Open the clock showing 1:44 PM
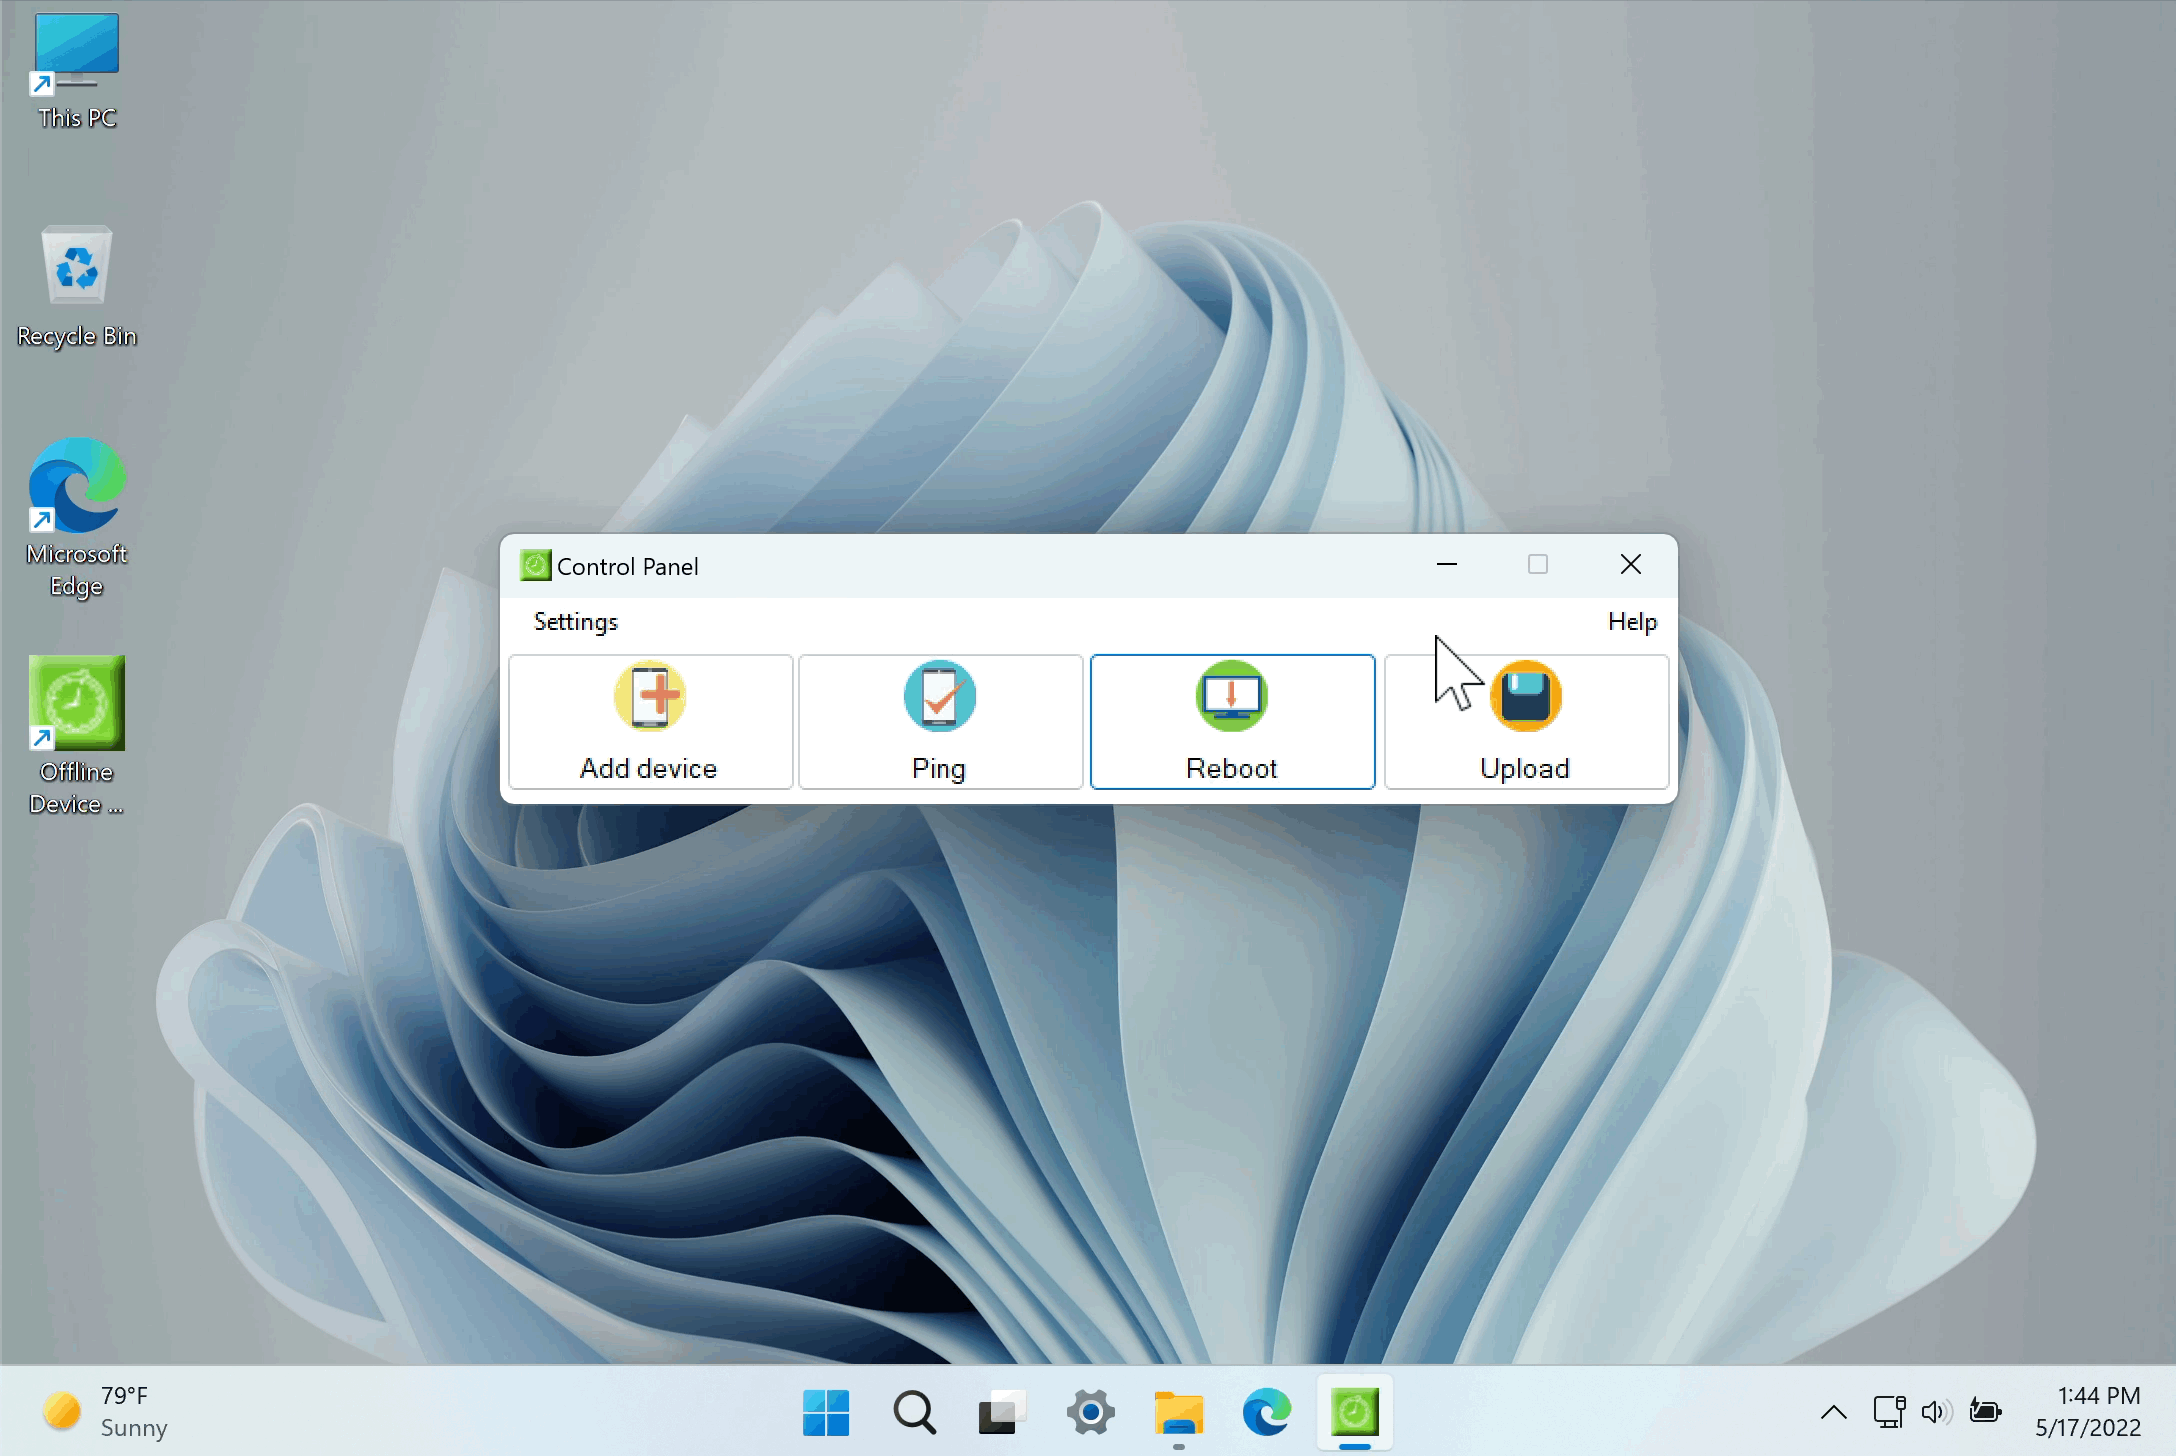This screenshot has width=2176, height=1456. point(2088,1412)
